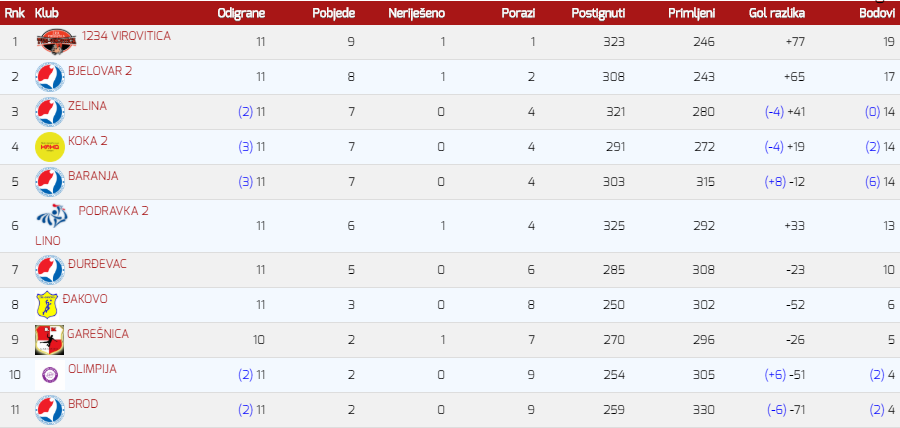Click the Podravka 2 Lino club logo

pyautogui.click(x=52, y=216)
